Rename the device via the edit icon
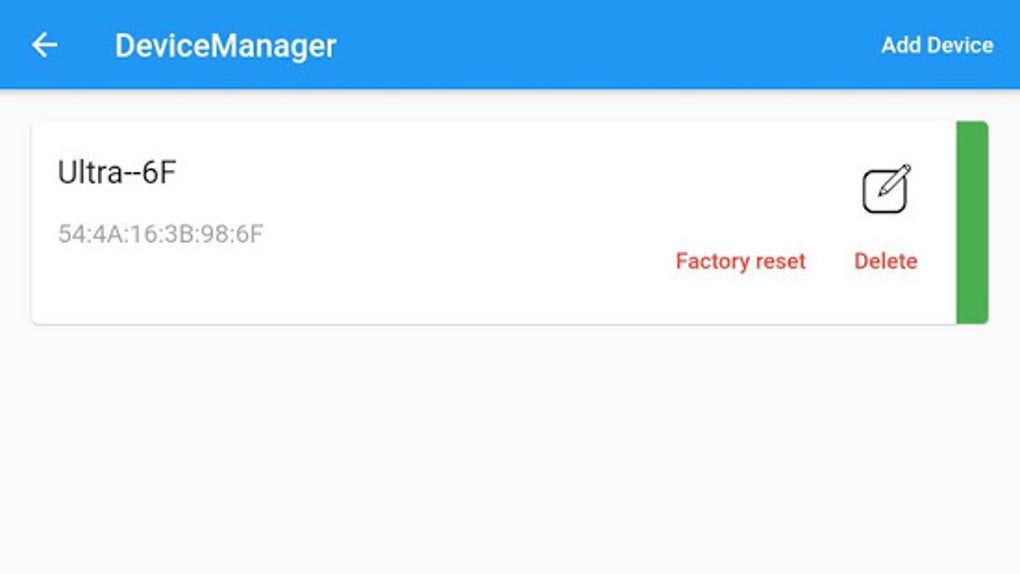This screenshot has width=1020, height=574. tap(886, 189)
